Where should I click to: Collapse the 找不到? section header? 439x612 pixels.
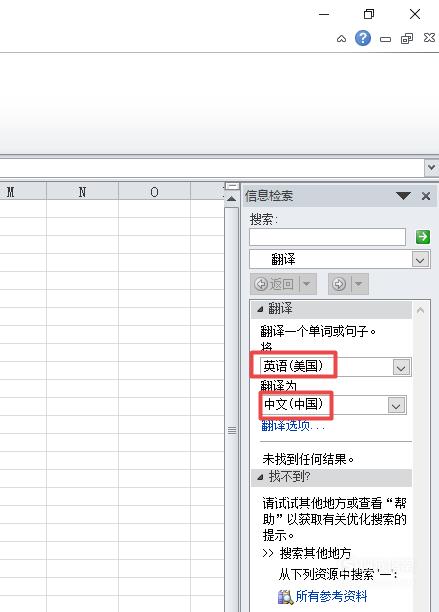(331, 477)
